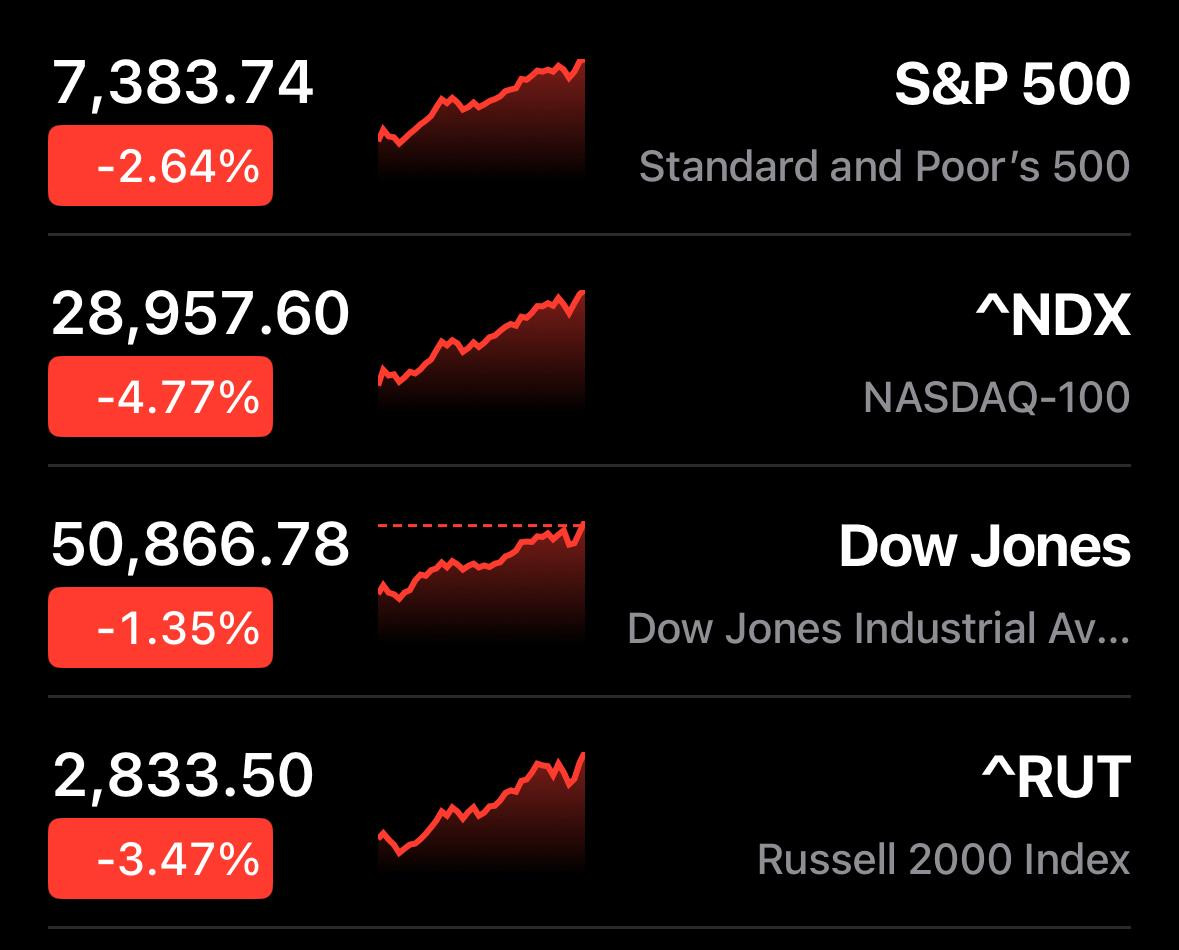Open the Russell 2000 Index label
Screen dimensions: 1179x950
point(944,859)
